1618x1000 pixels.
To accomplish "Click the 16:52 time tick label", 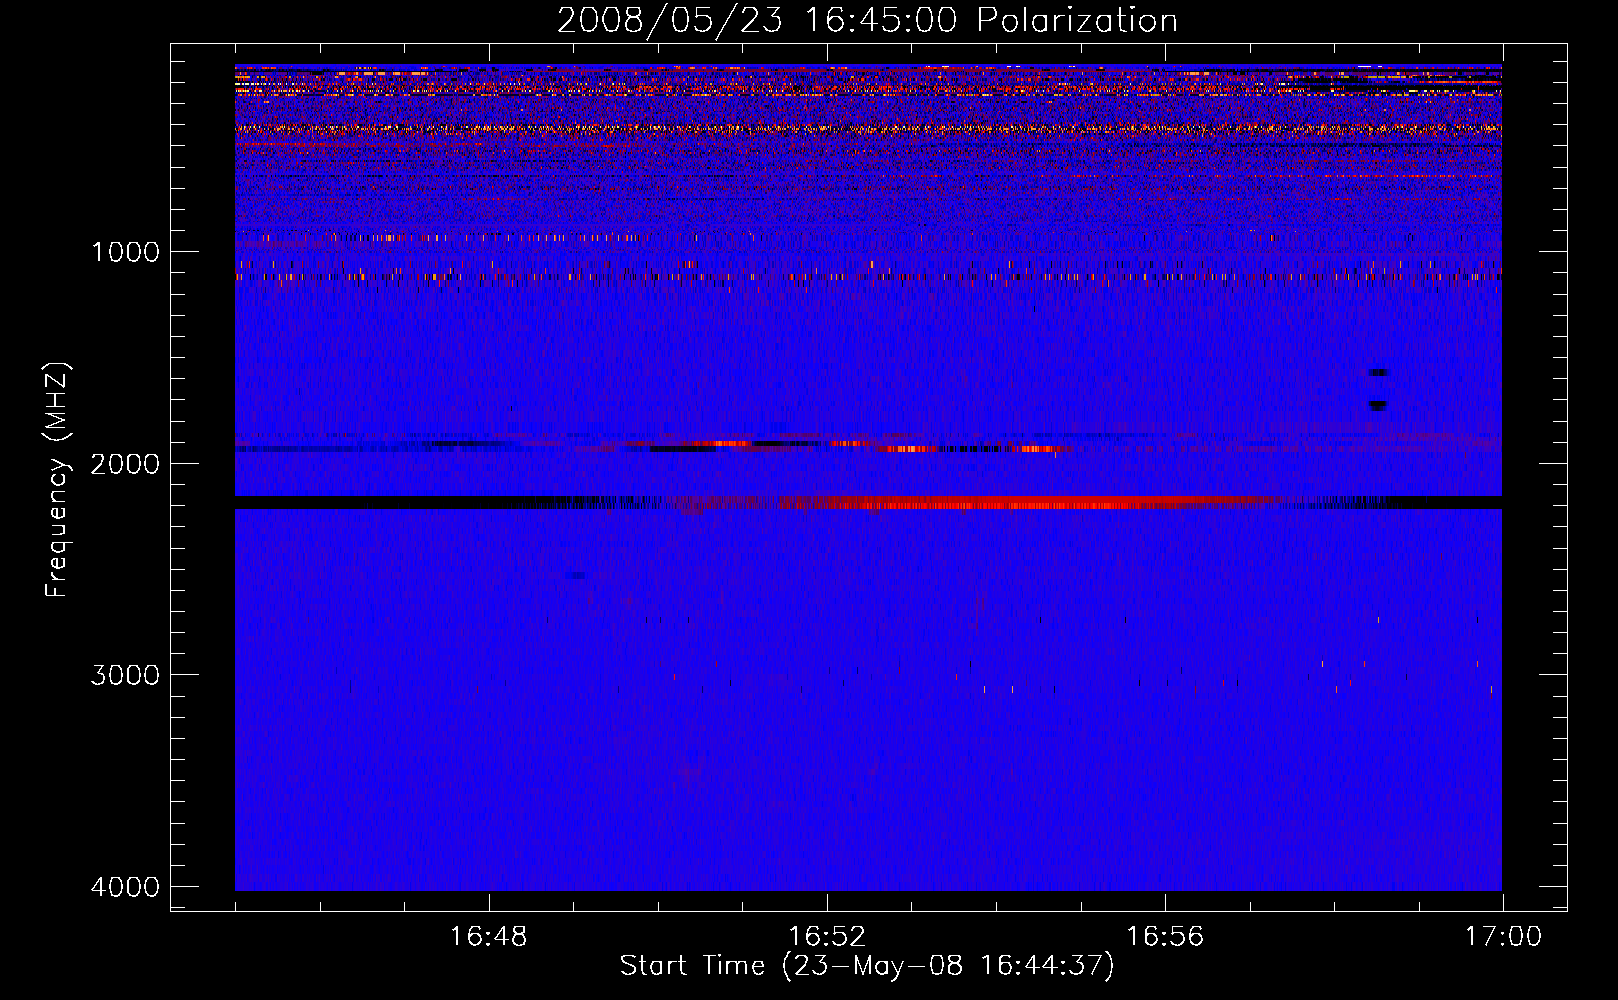I will pyautogui.click(x=827, y=937).
